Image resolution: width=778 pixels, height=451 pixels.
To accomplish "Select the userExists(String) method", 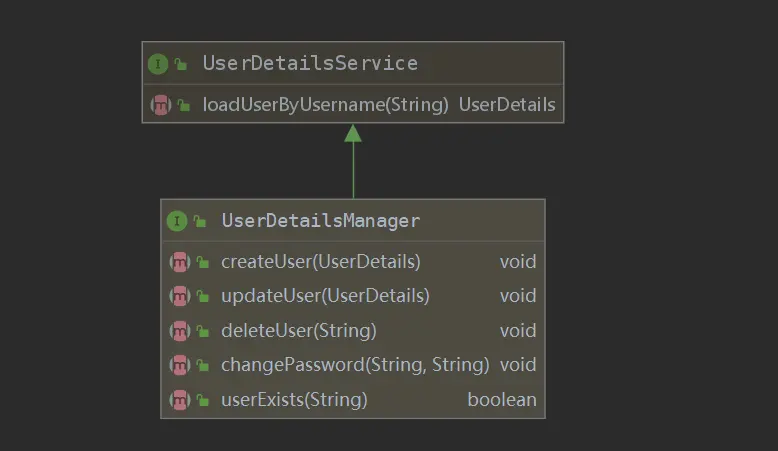I will [294, 400].
